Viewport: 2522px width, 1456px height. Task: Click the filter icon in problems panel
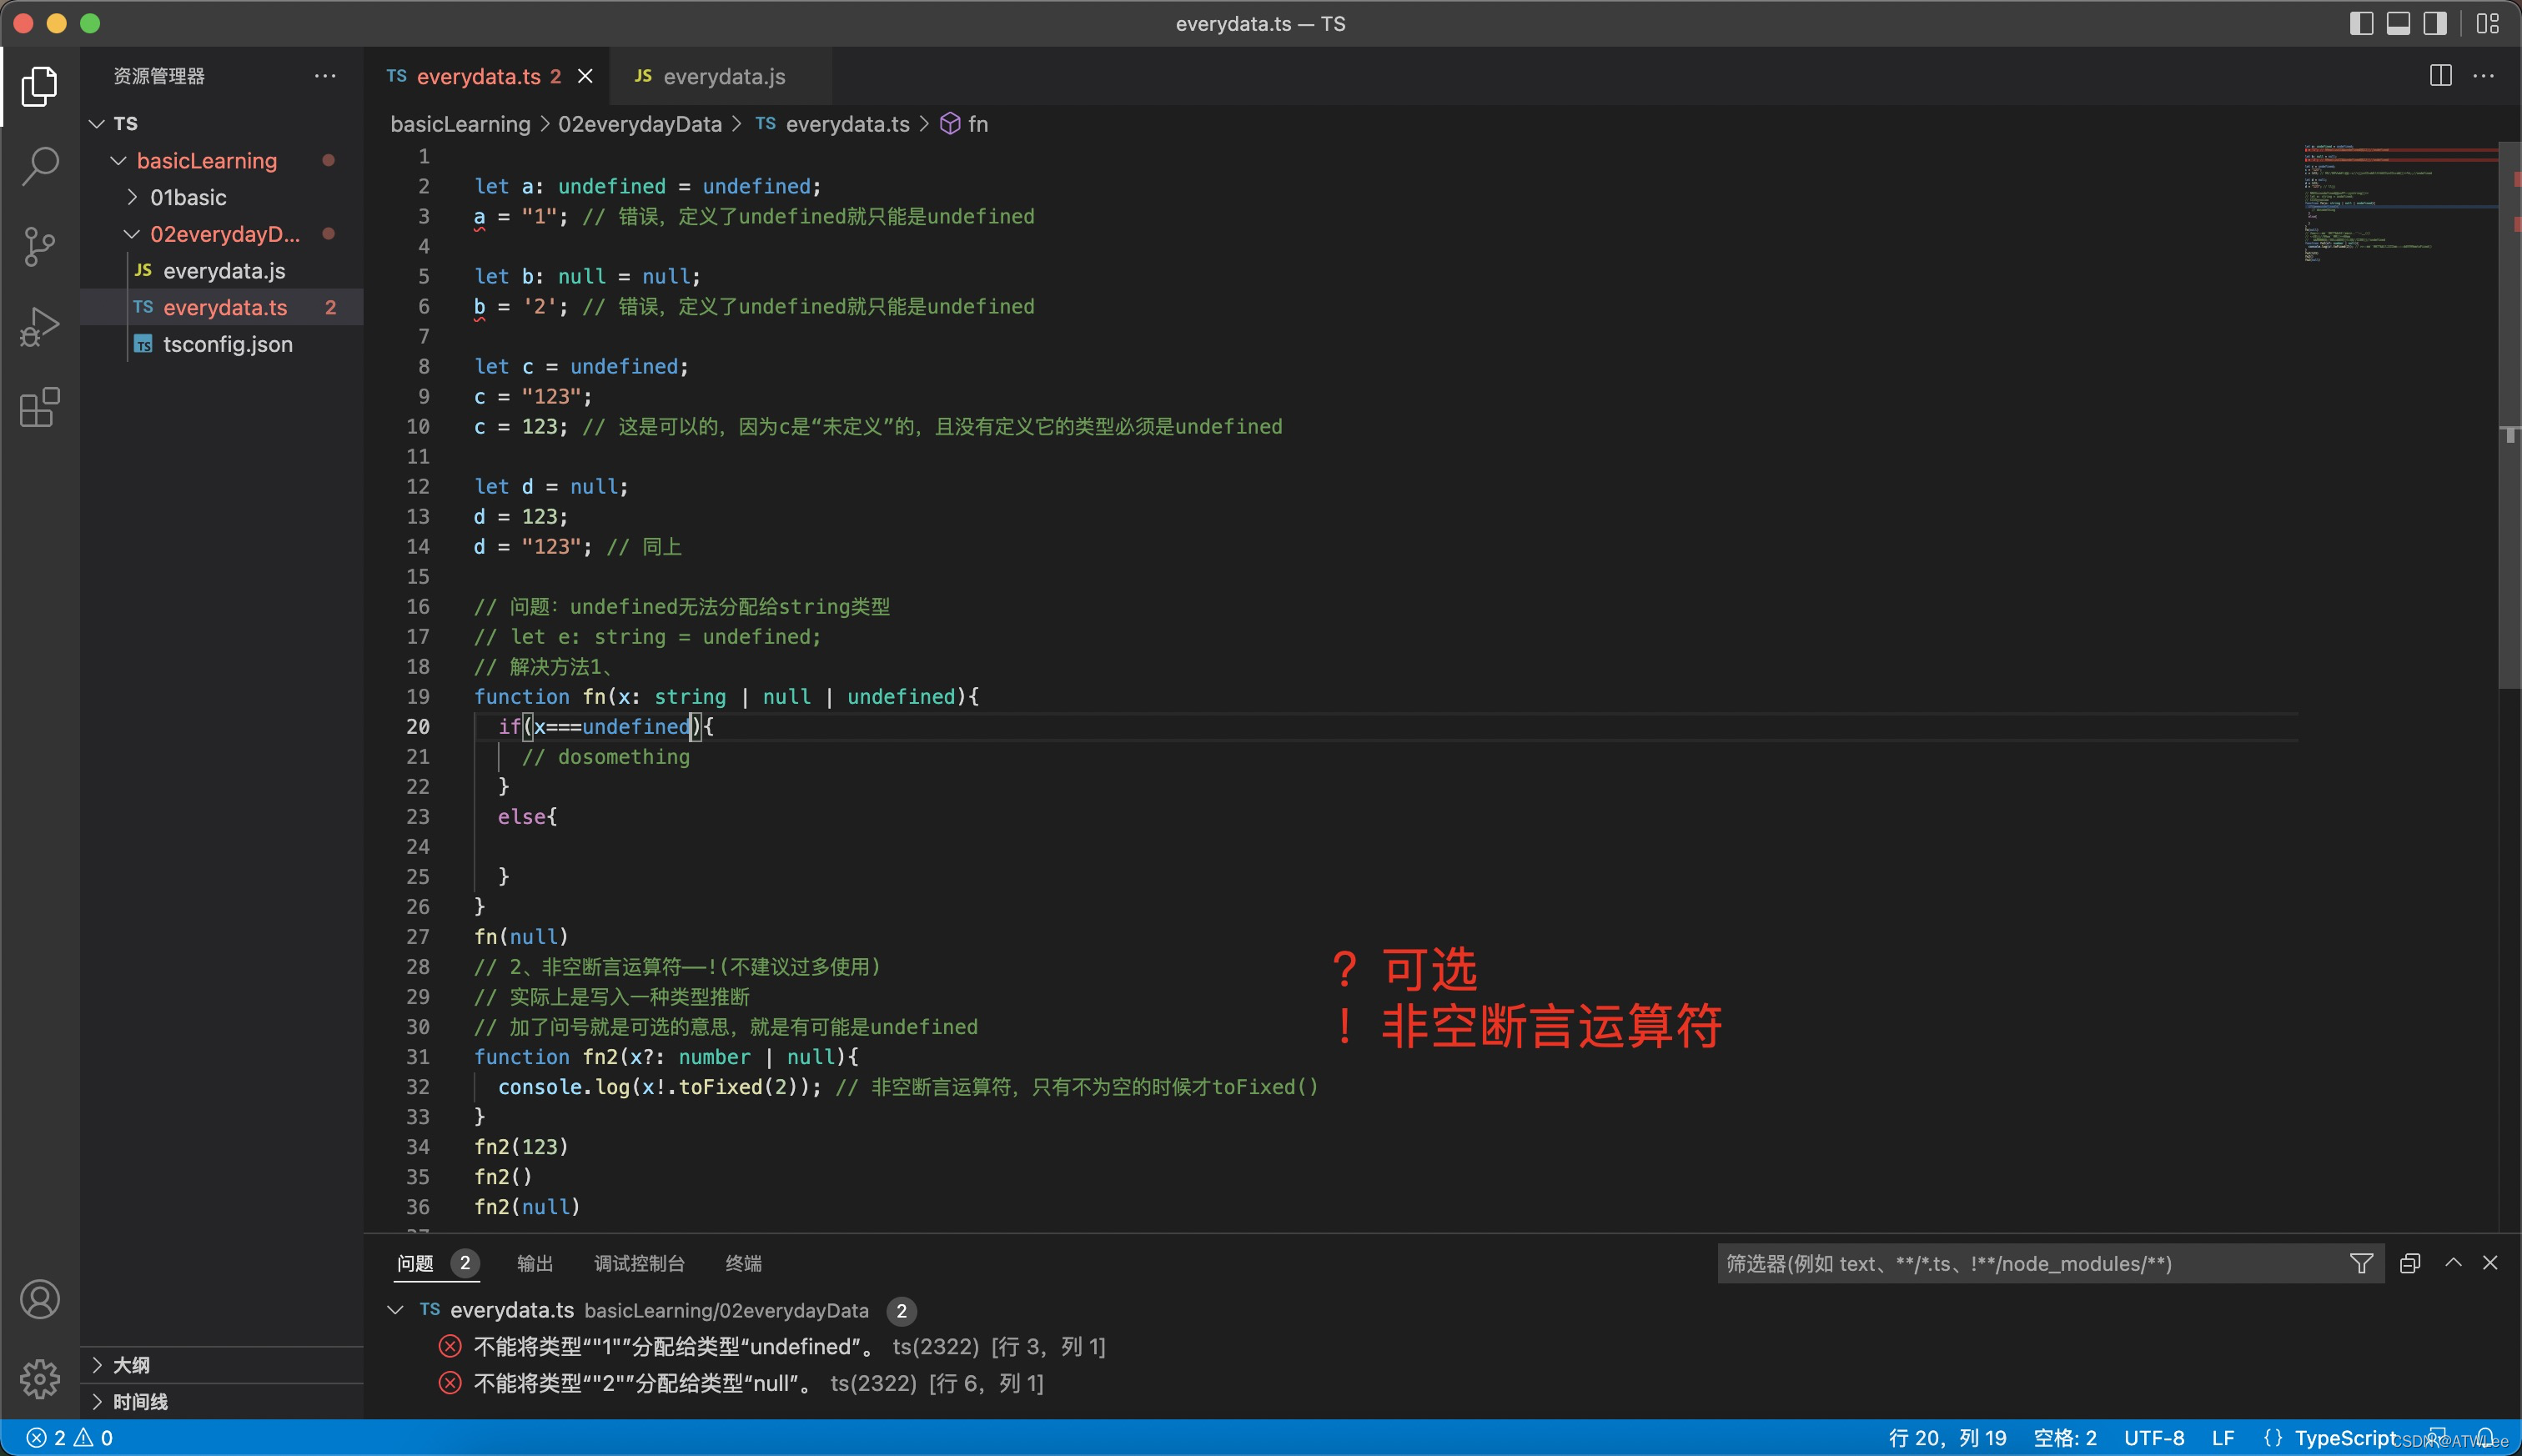2361,1263
